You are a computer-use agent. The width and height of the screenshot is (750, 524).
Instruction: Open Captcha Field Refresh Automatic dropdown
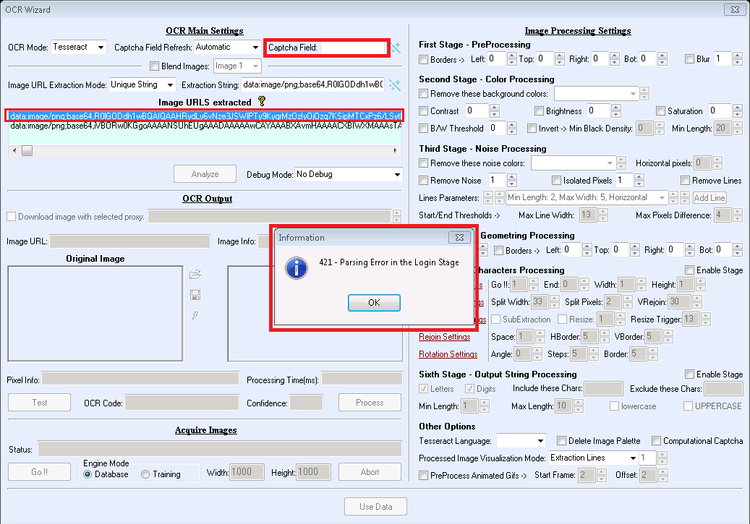255,47
